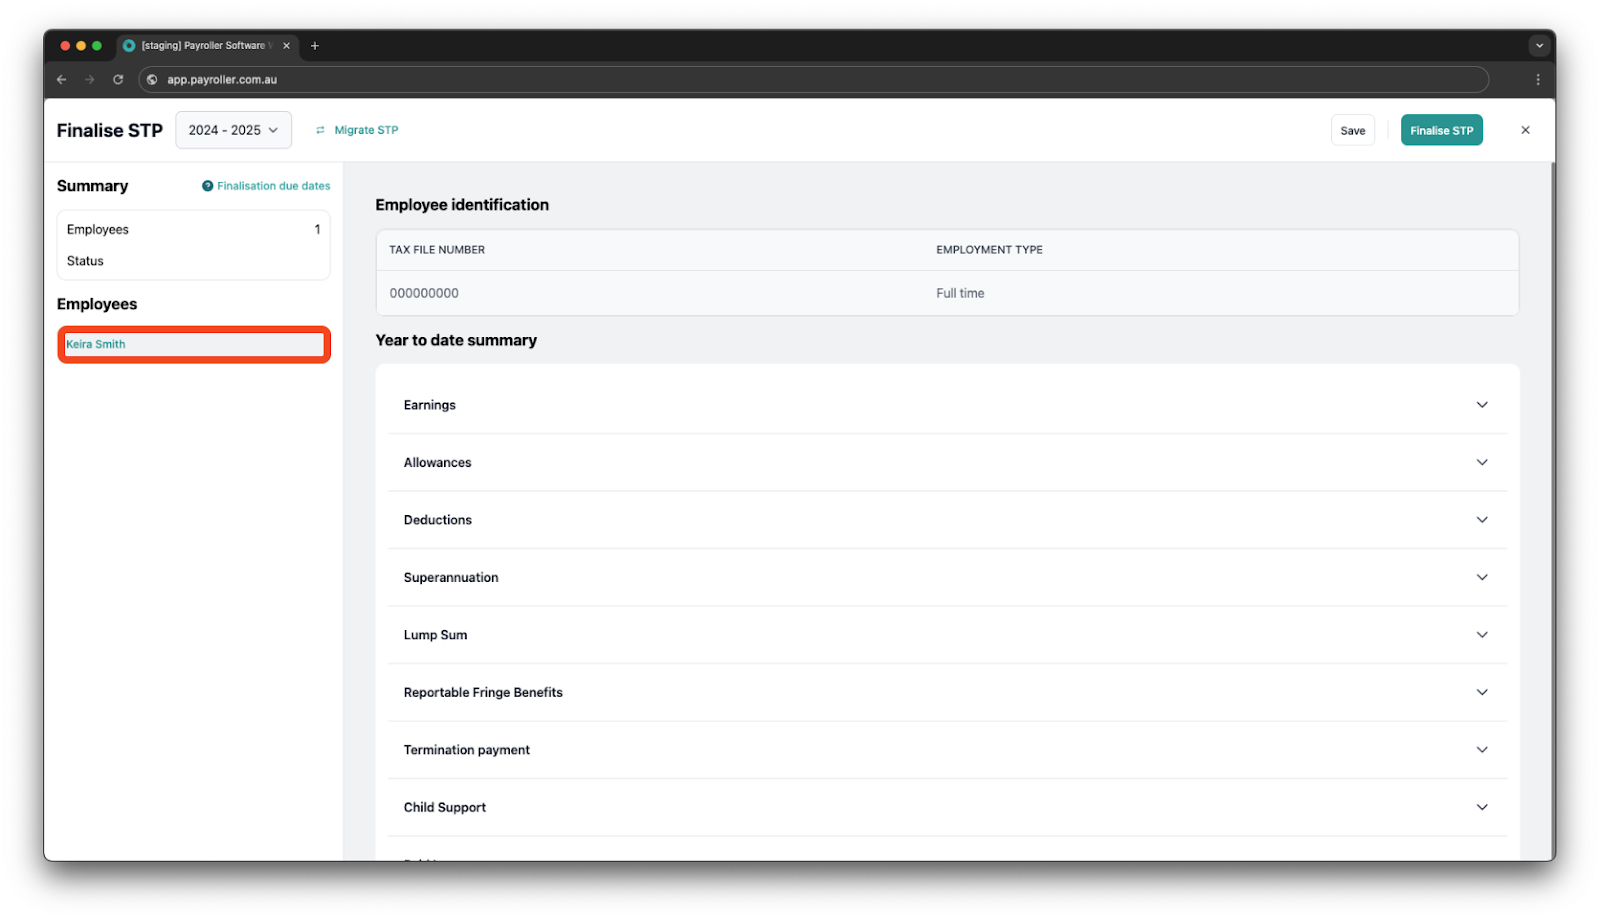The height and width of the screenshot is (919, 1600).
Task: Click the browser back arrow
Action: (62, 80)
